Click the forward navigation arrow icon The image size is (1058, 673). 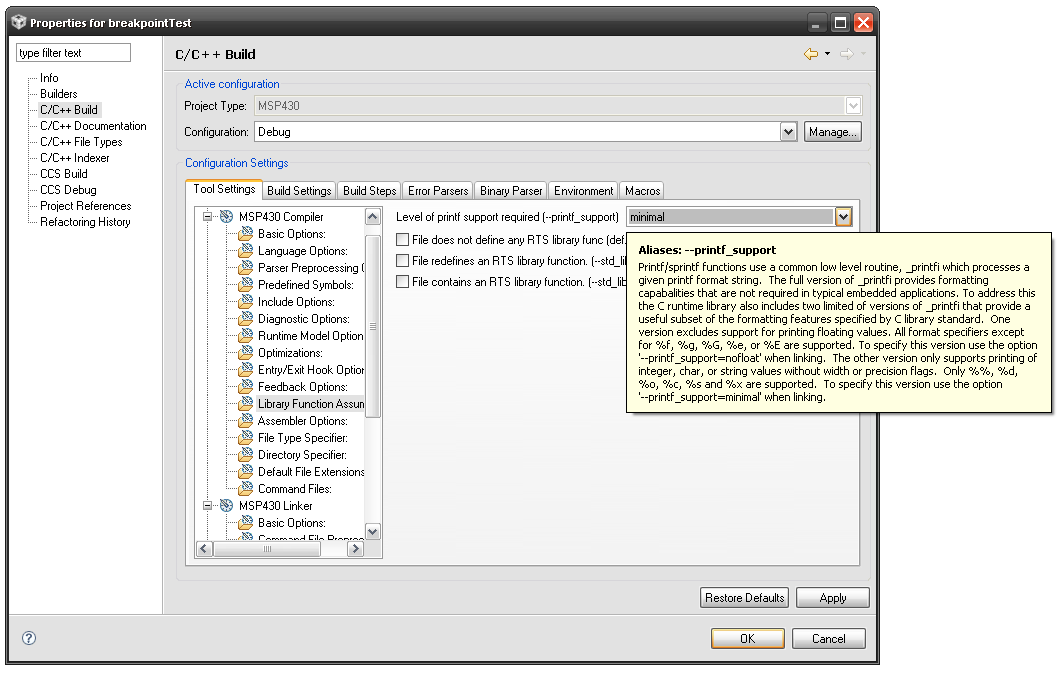(846, 54)
